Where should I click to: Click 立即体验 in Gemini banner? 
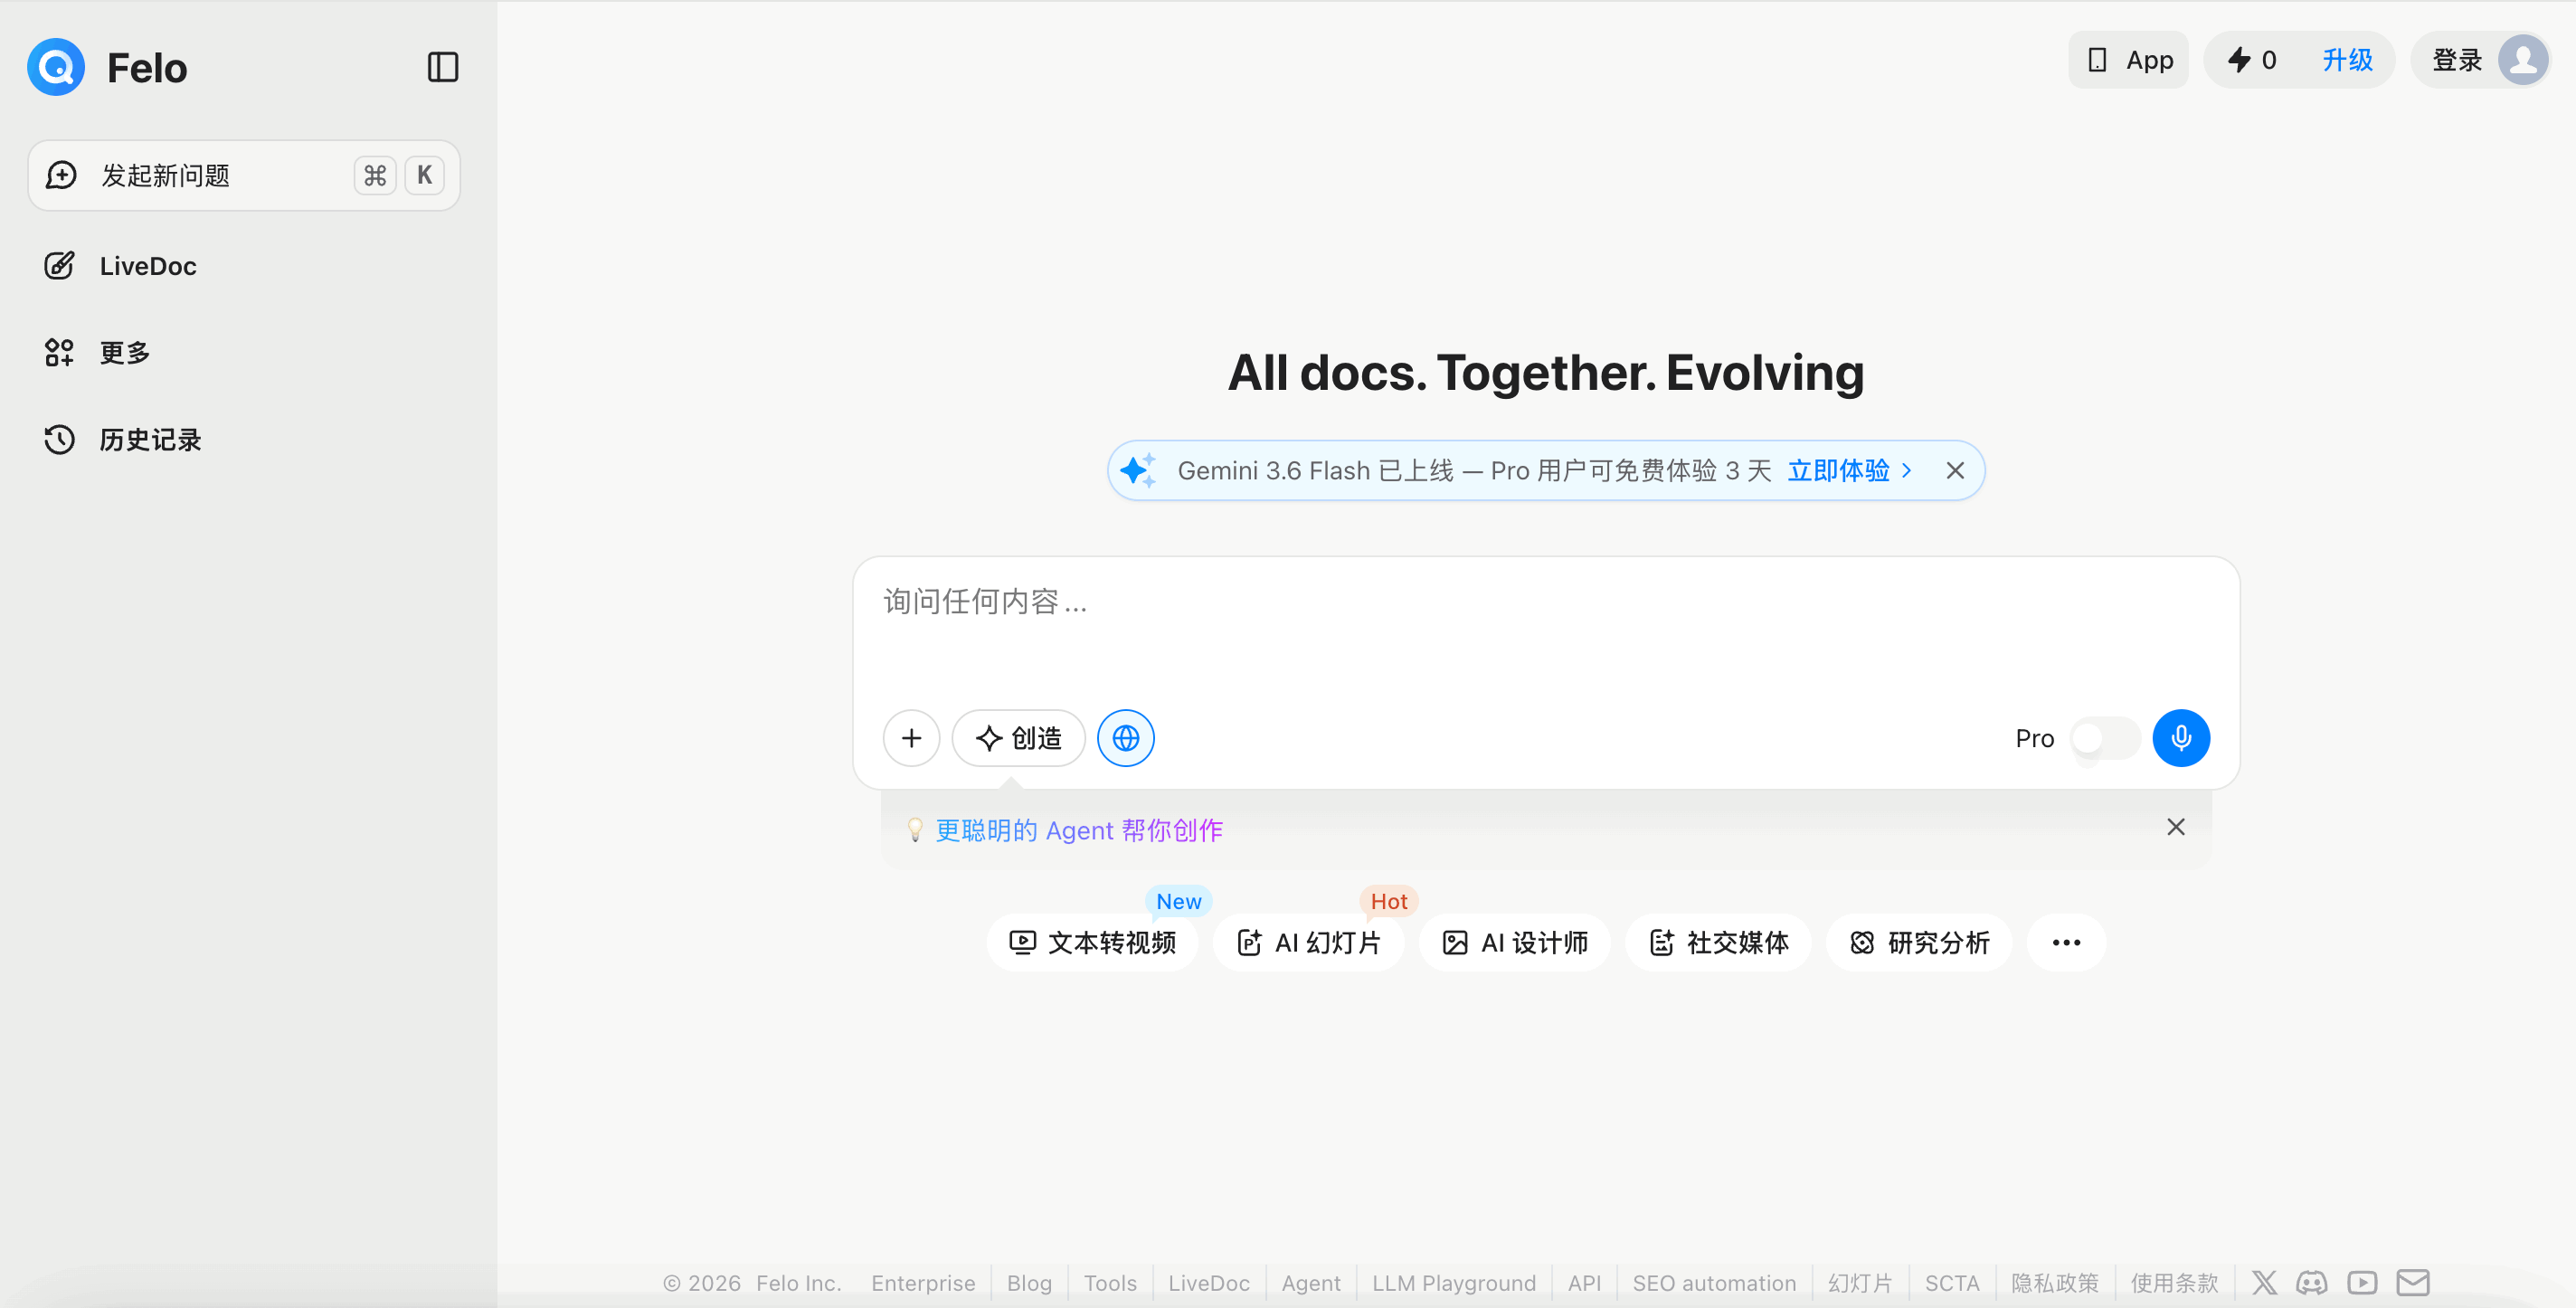click(1849, 470)
